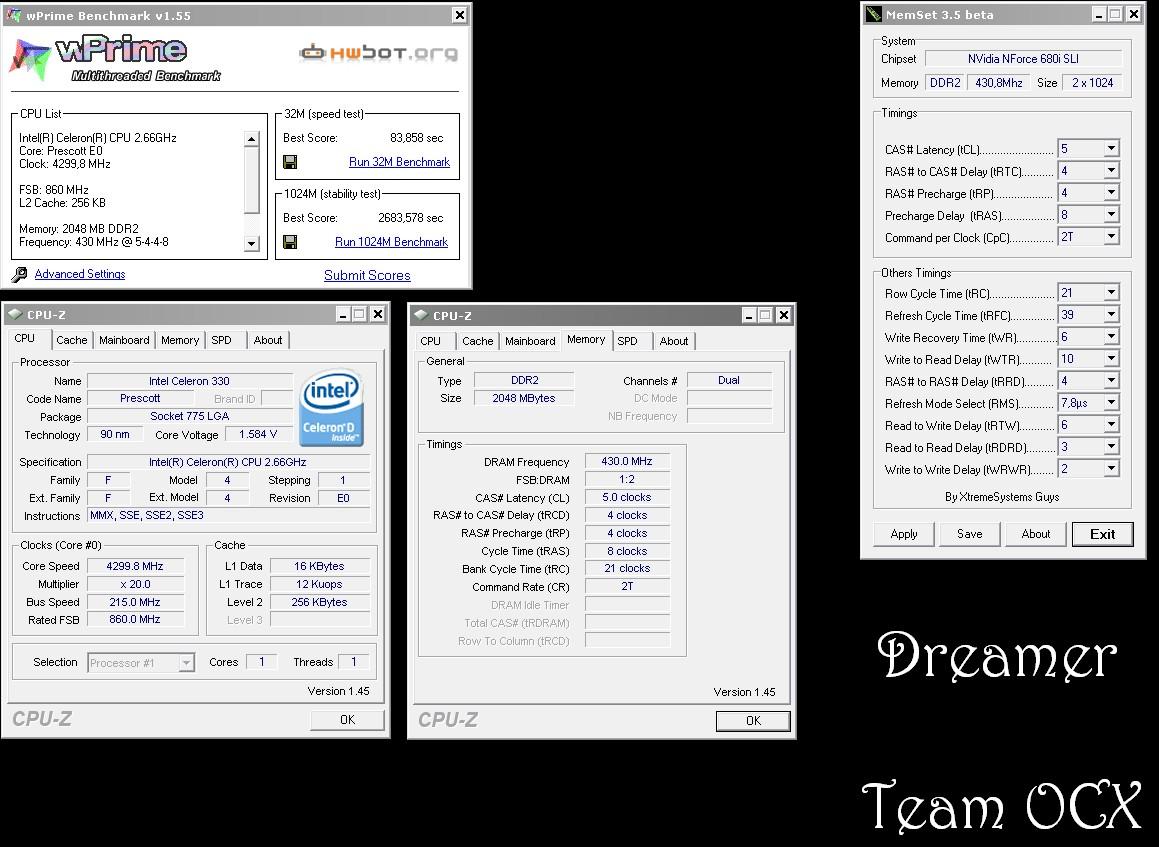
Task: Click the 2683,578 sec best score
Action: coord(410,218)
